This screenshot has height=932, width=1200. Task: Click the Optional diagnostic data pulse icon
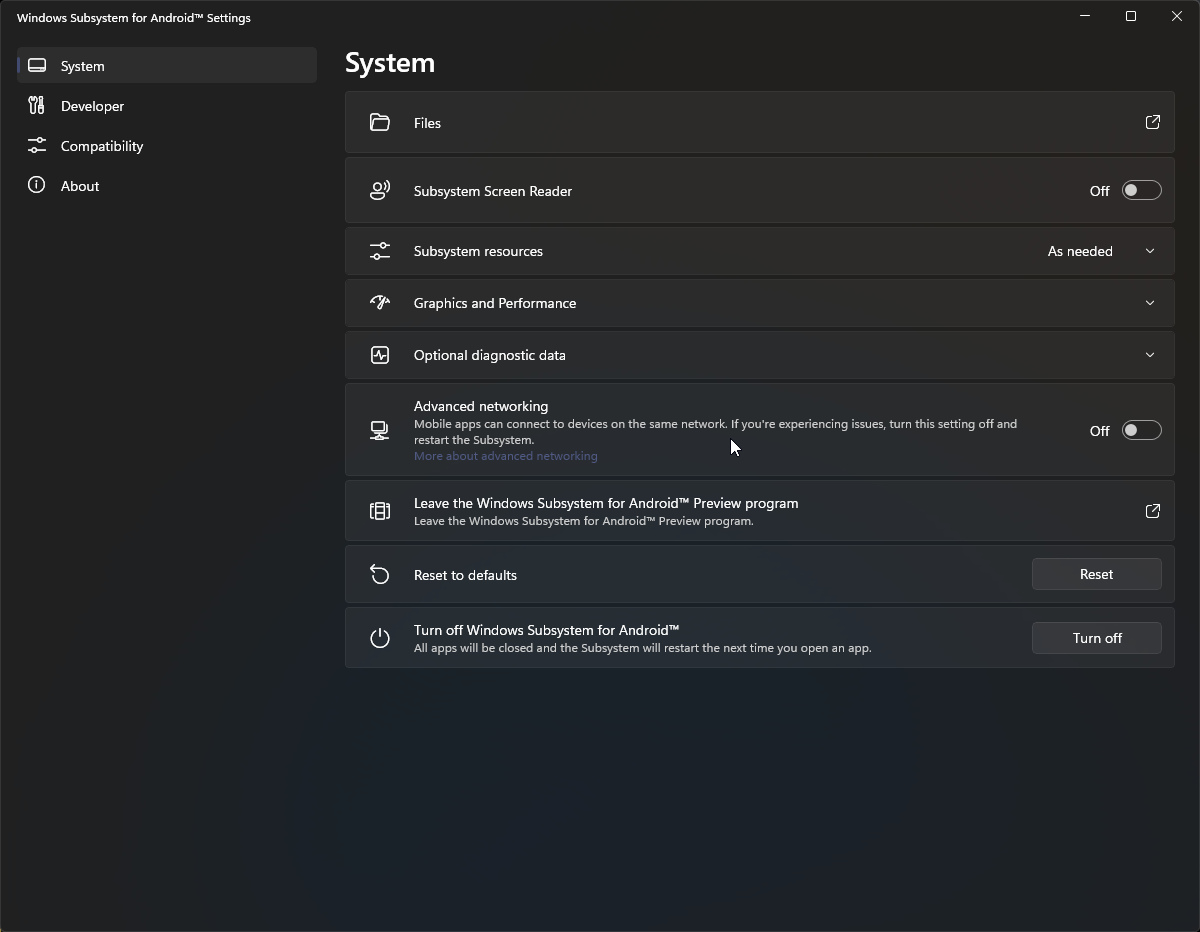[380, 355]
